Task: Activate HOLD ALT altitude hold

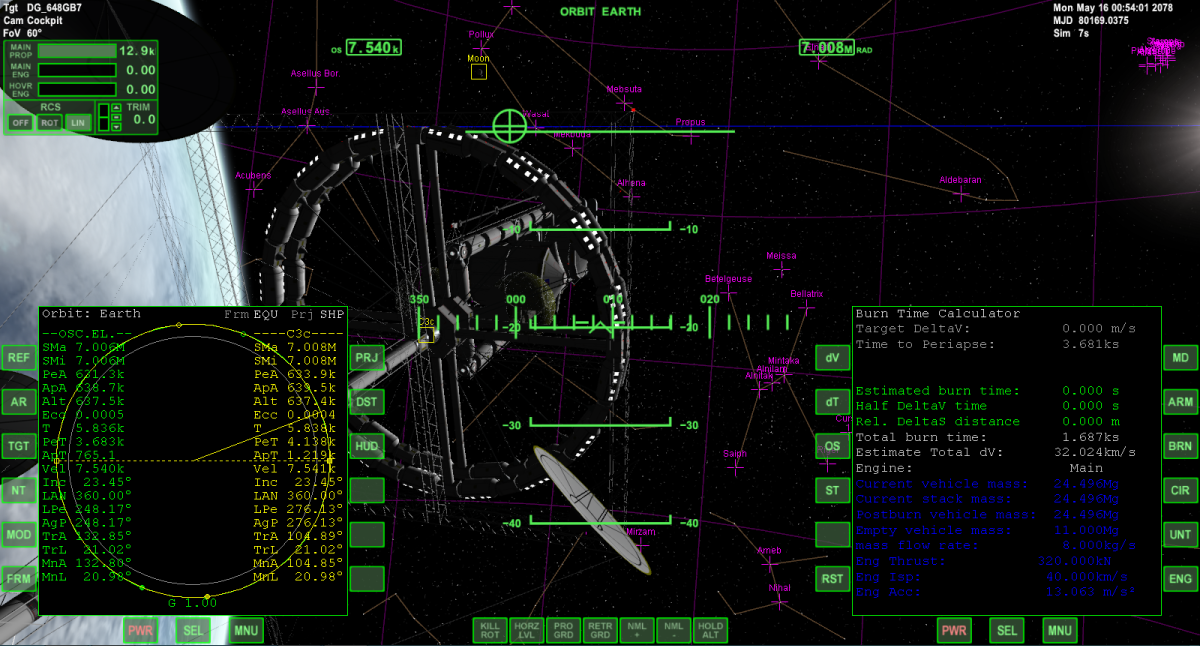Action: click(x=709, y=630)
